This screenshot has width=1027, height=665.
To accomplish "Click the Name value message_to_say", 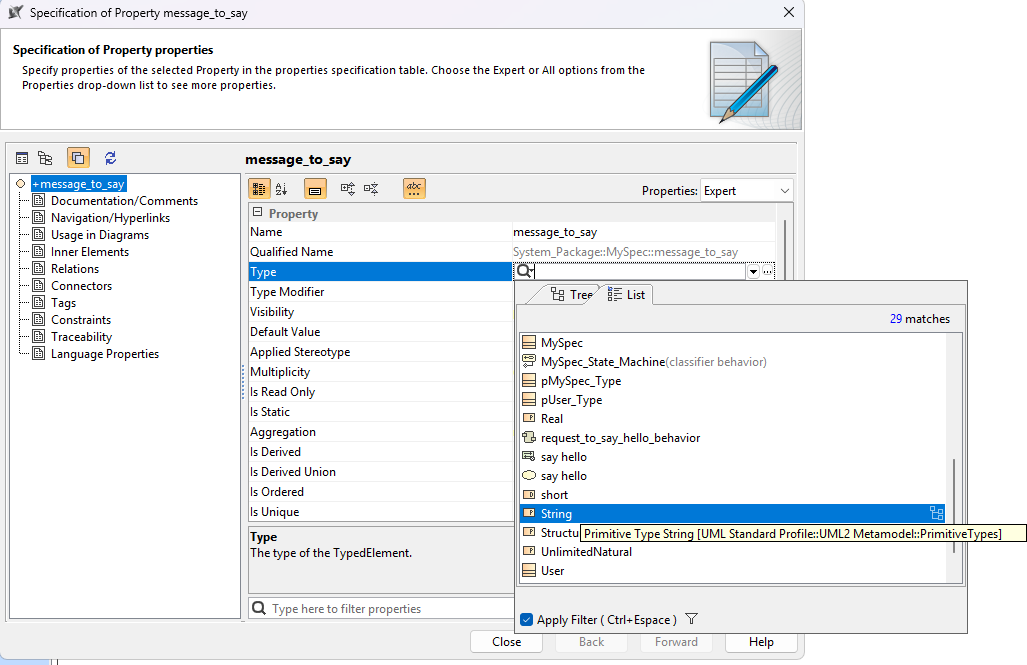I will (555, 232).
